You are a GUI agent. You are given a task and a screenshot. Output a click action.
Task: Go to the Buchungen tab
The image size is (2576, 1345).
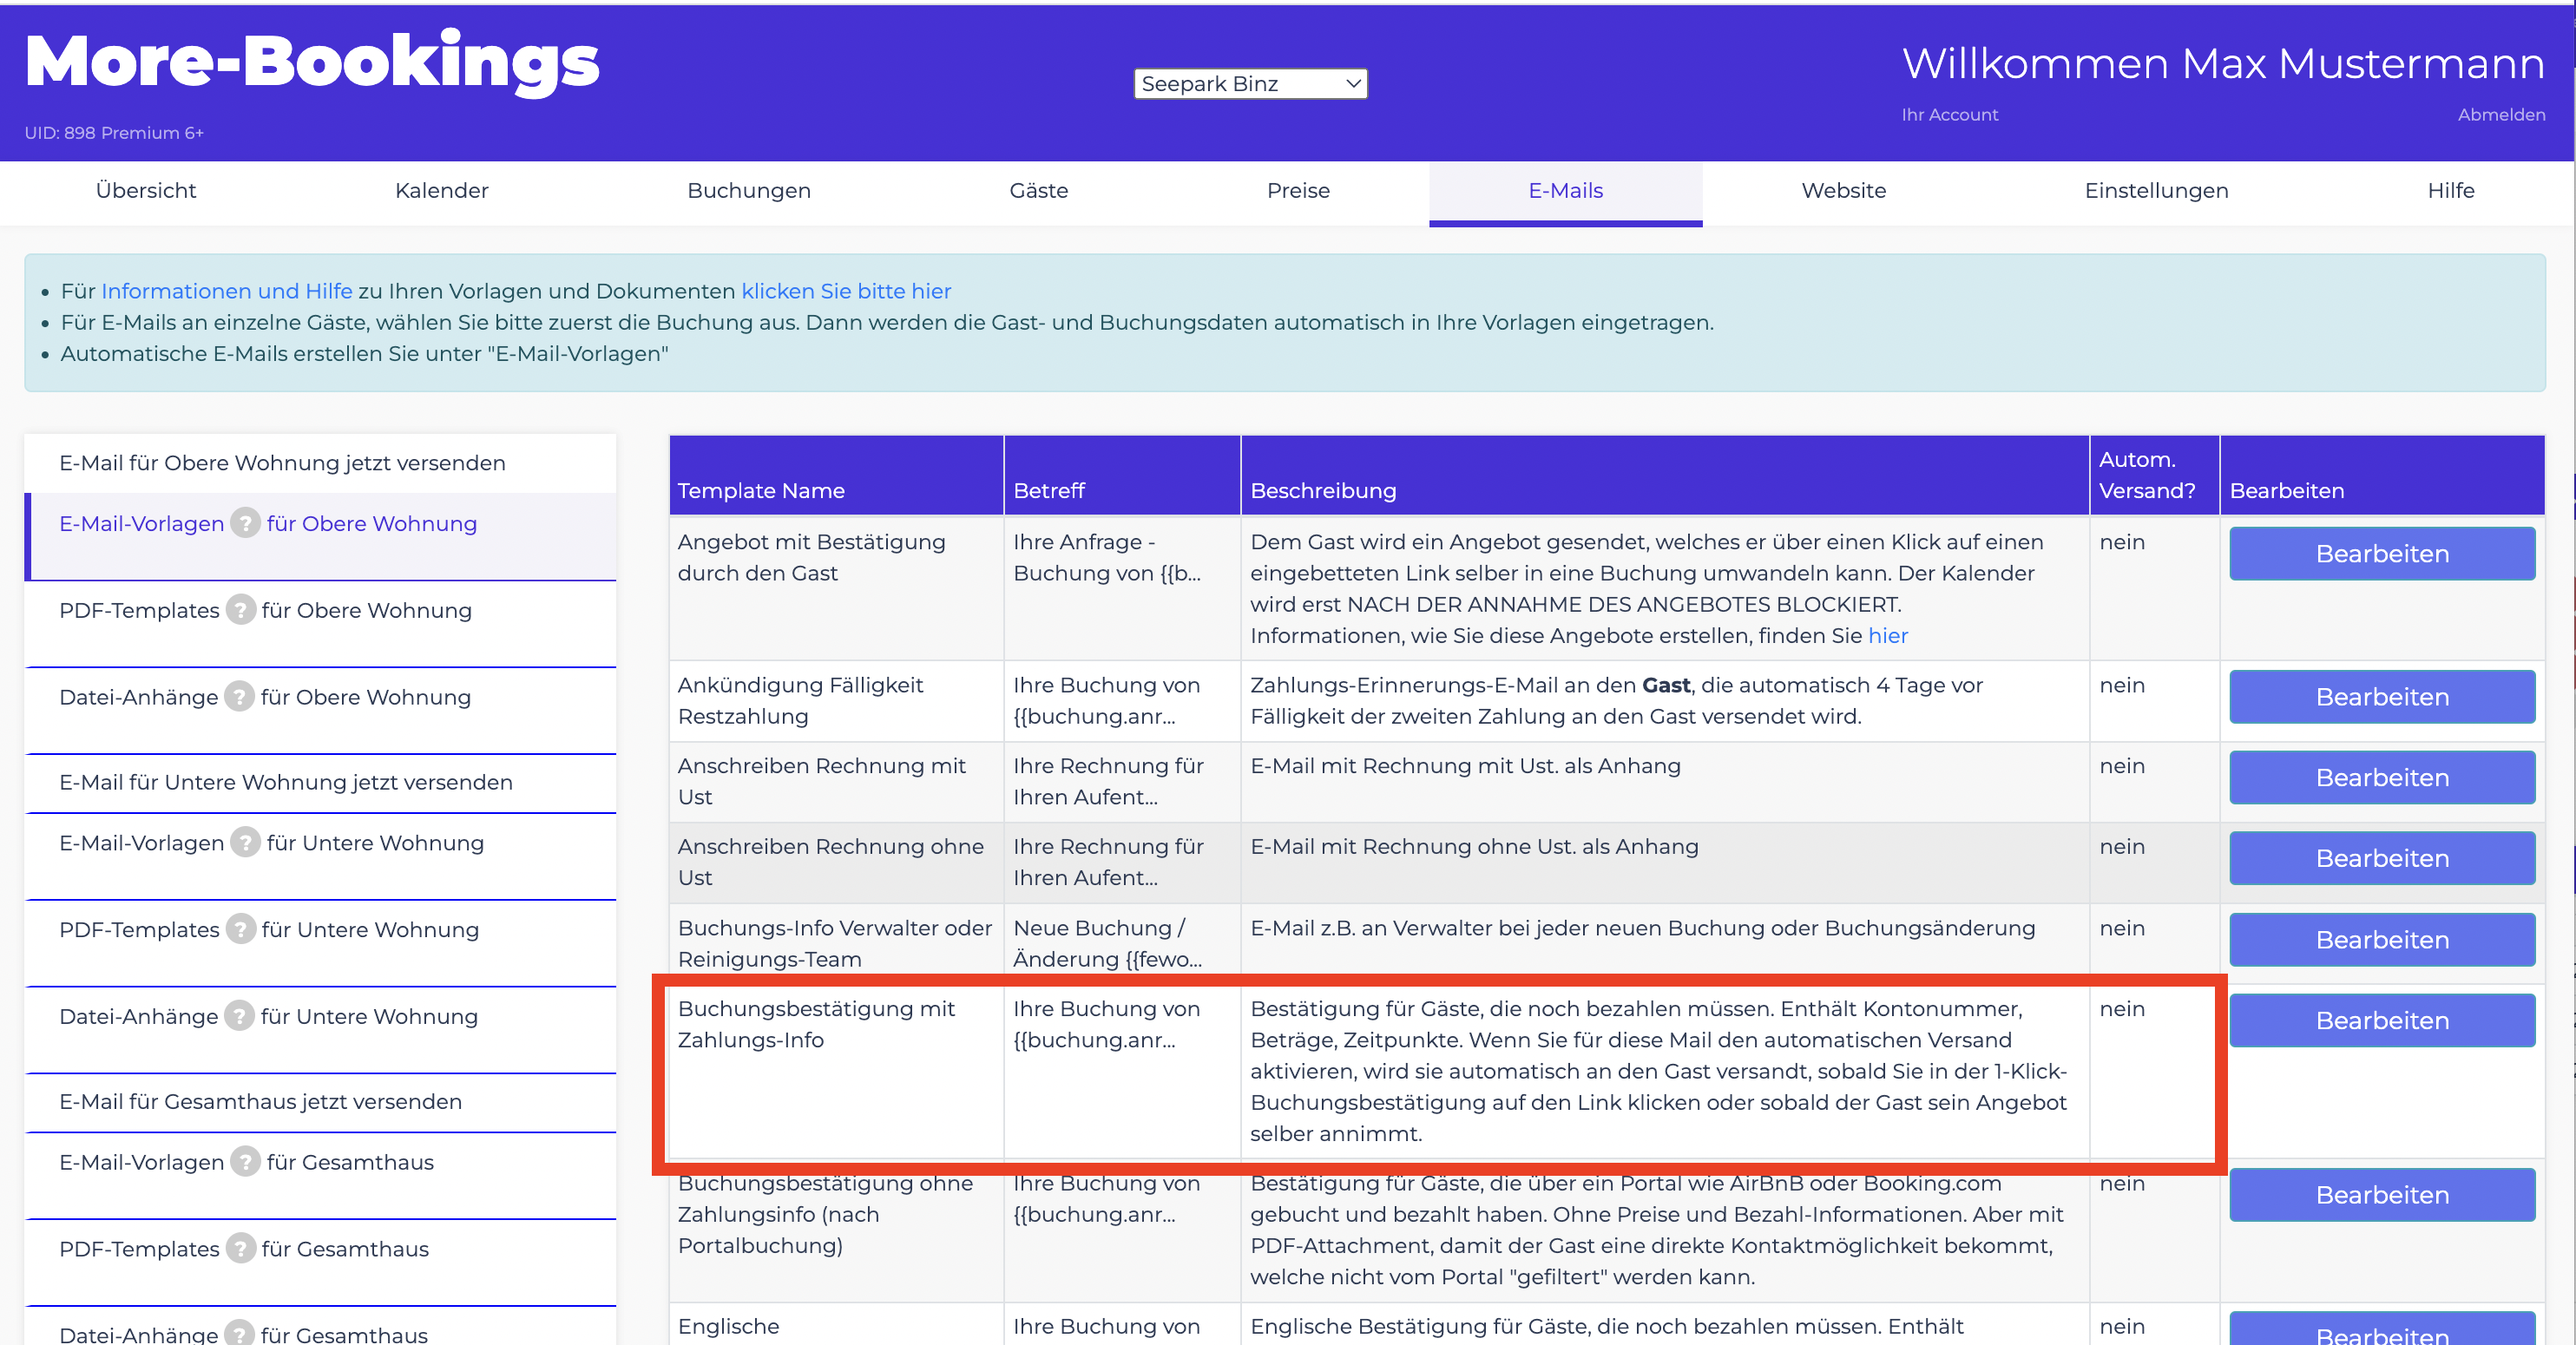749,191
